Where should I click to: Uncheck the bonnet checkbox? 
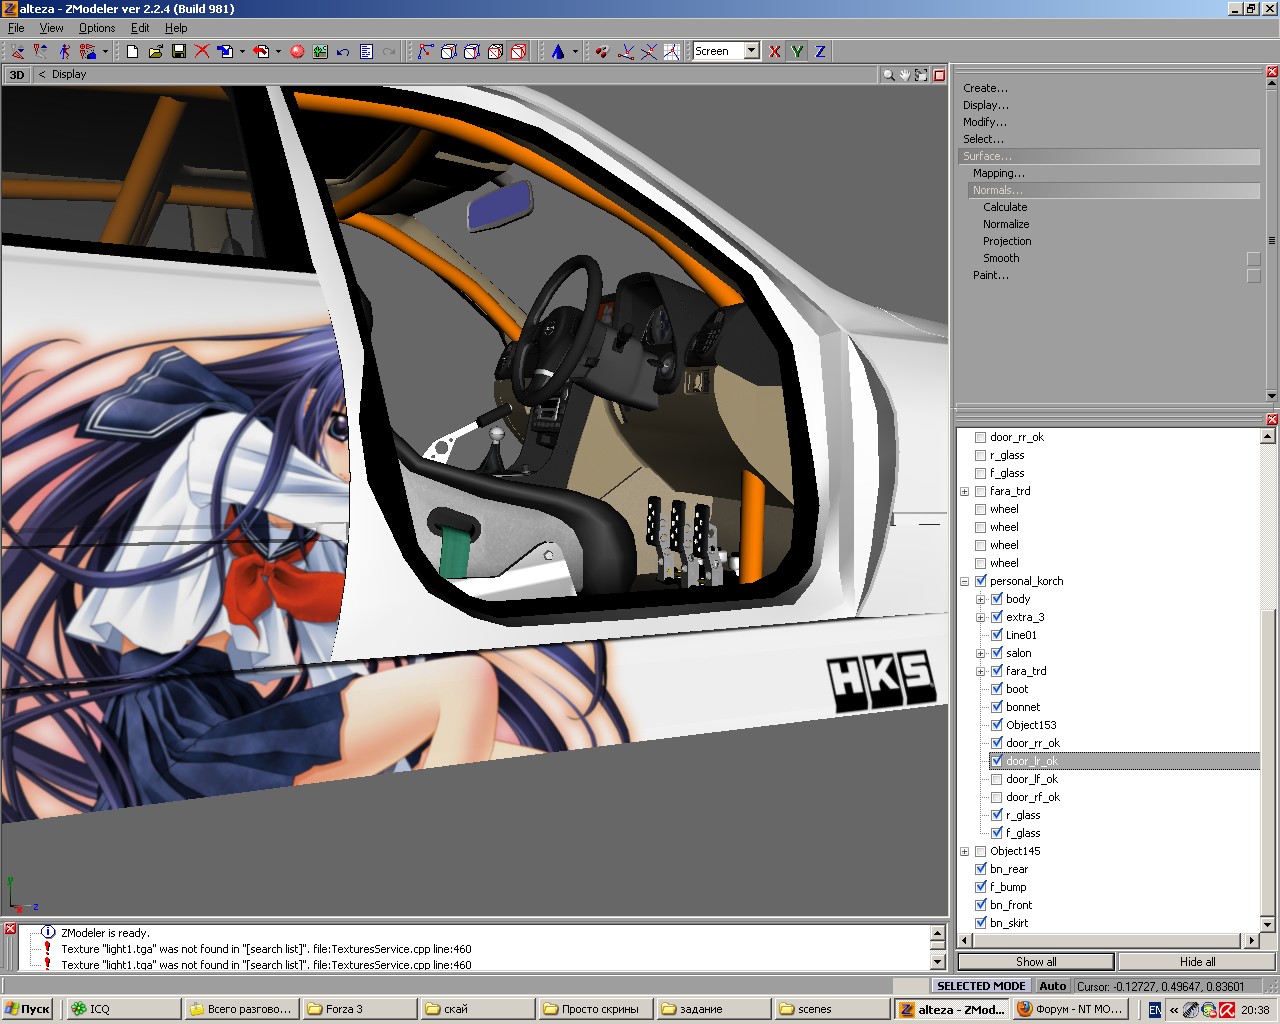997,707
